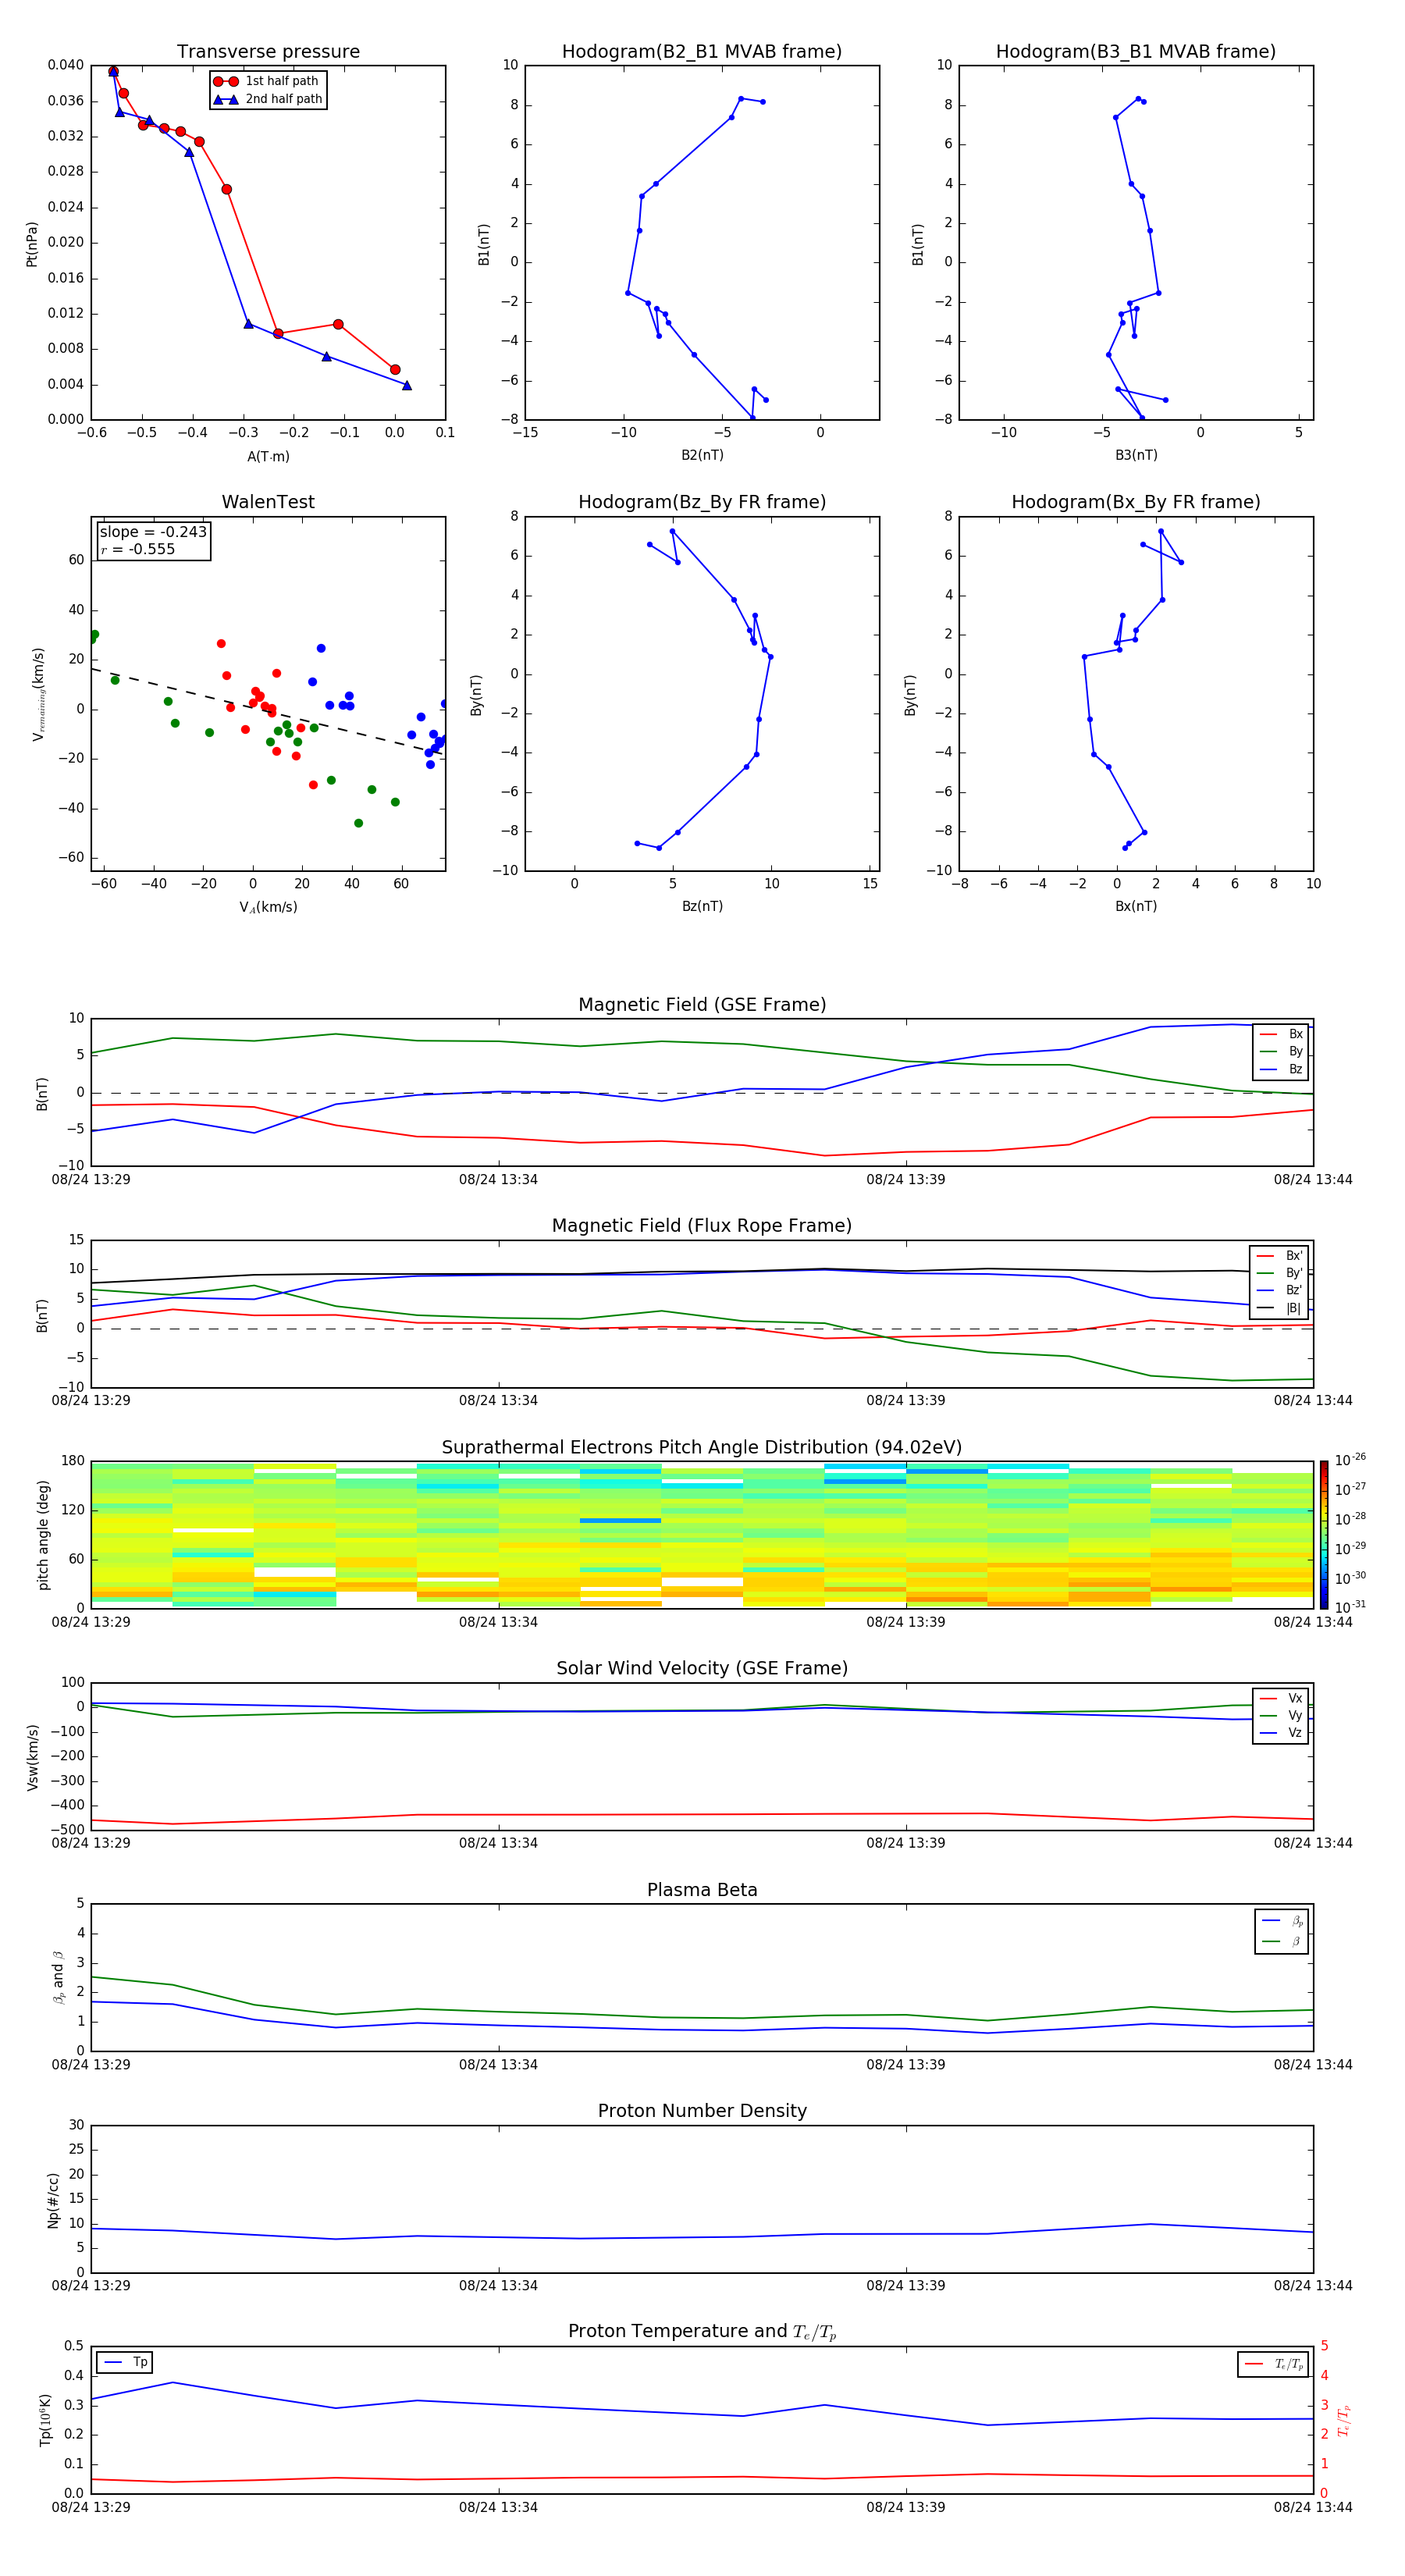Click the 'Solar Wind Velocity (GSE Frame)' title
The height and width of the screenshot is (2576, 1405).
click(702, 1668)
